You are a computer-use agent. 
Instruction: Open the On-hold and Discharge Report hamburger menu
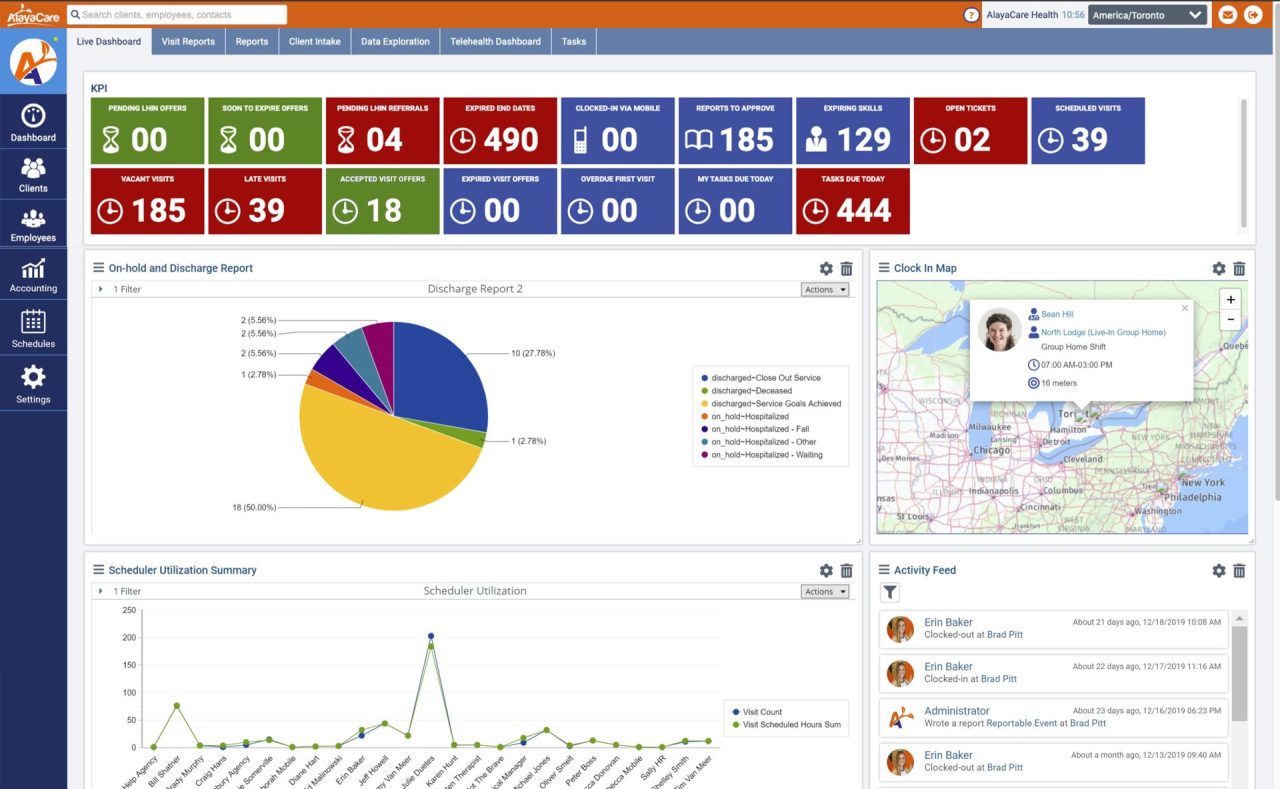(x=98, y=268)
